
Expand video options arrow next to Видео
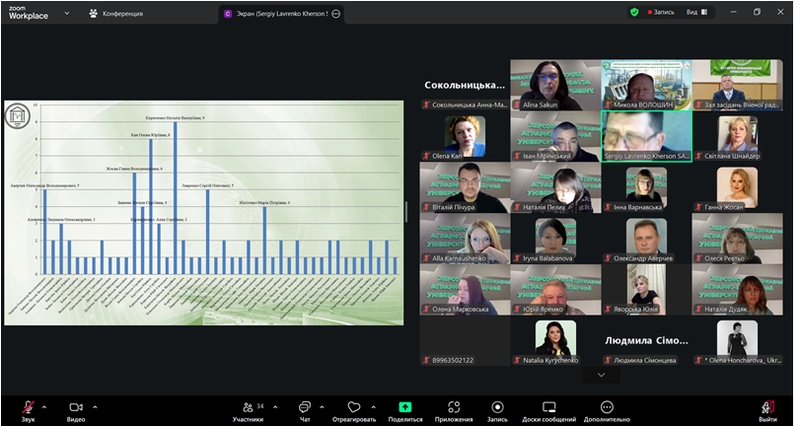click(95, 406)
